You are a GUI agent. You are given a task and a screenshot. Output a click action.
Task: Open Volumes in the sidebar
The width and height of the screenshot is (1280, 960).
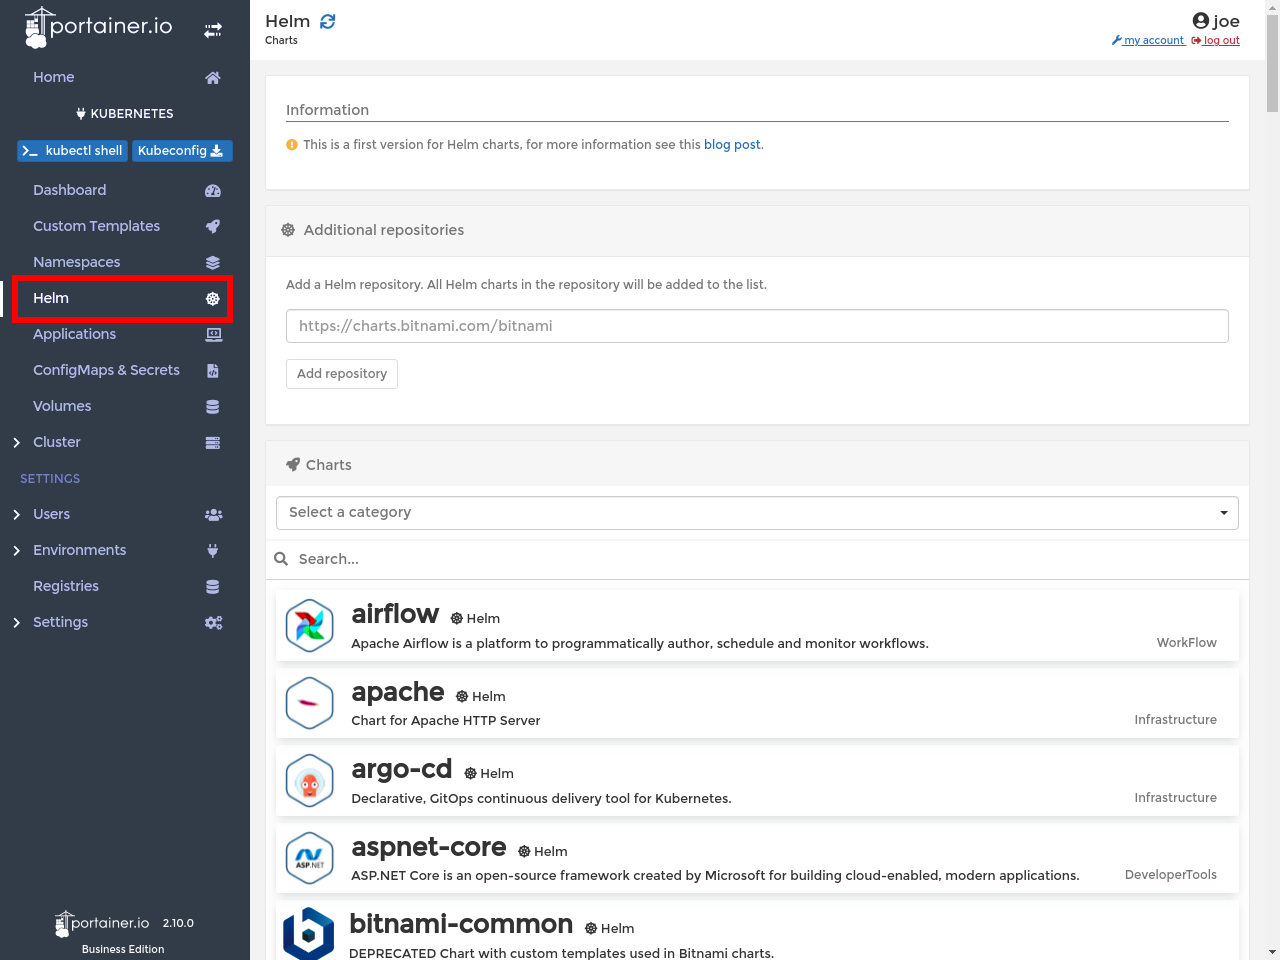tap(62, 406)
